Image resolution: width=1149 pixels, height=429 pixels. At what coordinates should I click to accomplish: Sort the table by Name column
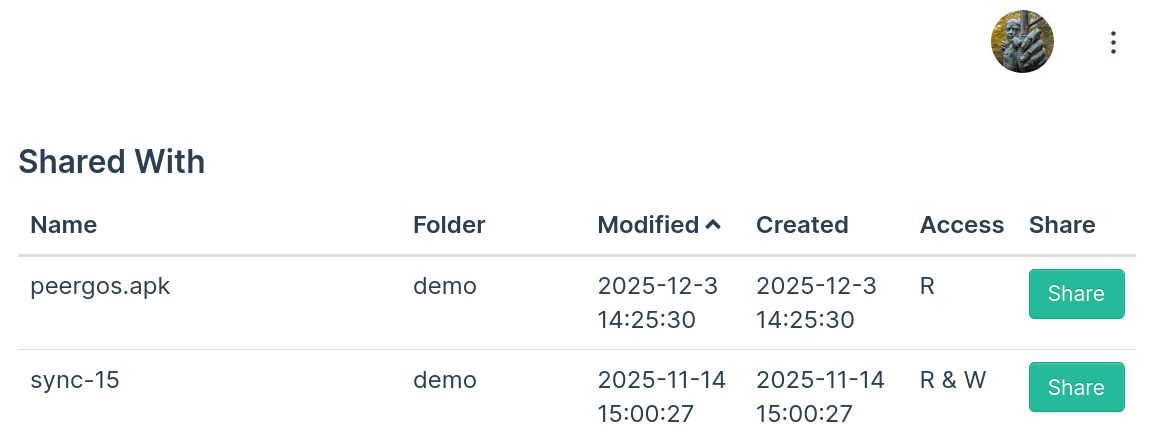(x=64, y=225)
